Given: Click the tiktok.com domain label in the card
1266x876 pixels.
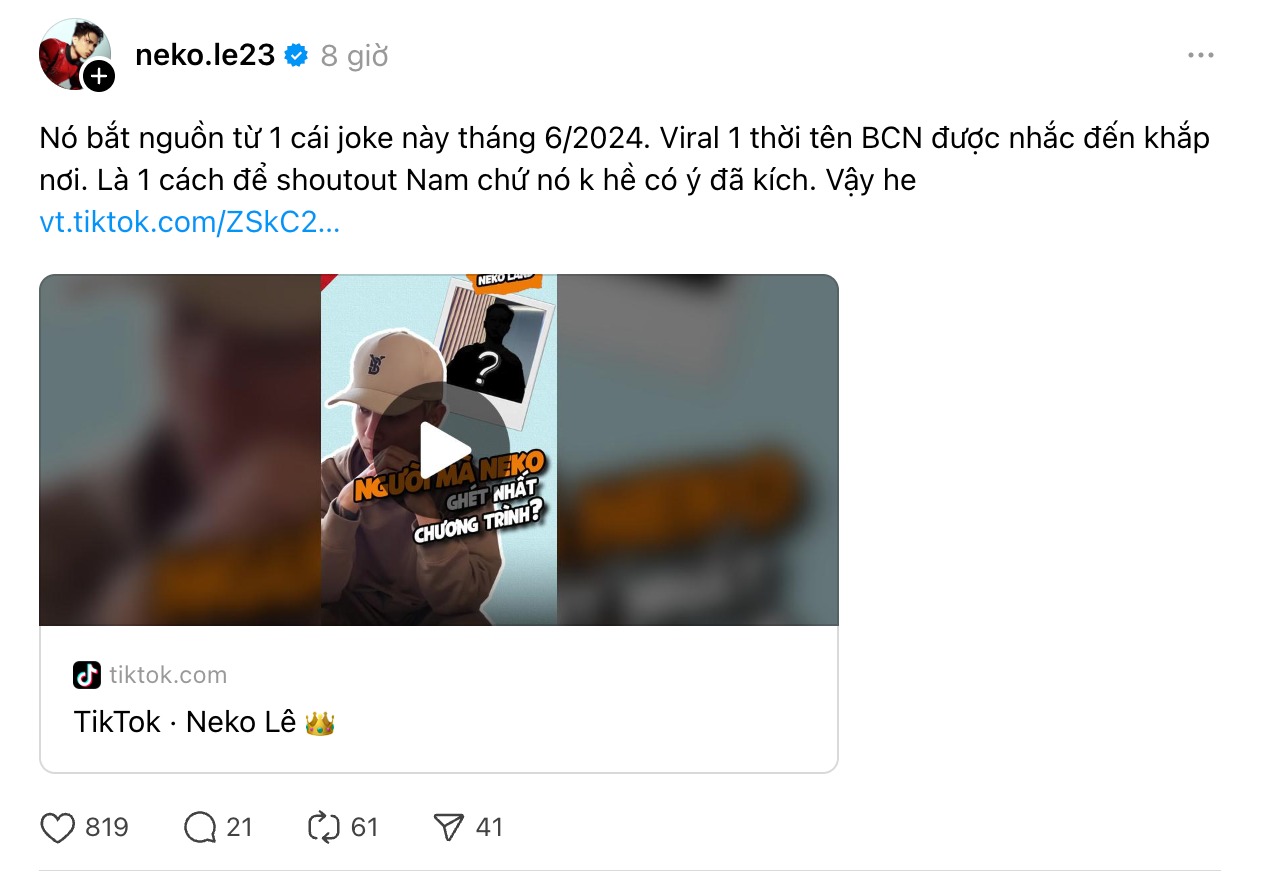Looking at the screenshot, I should 168,675.
